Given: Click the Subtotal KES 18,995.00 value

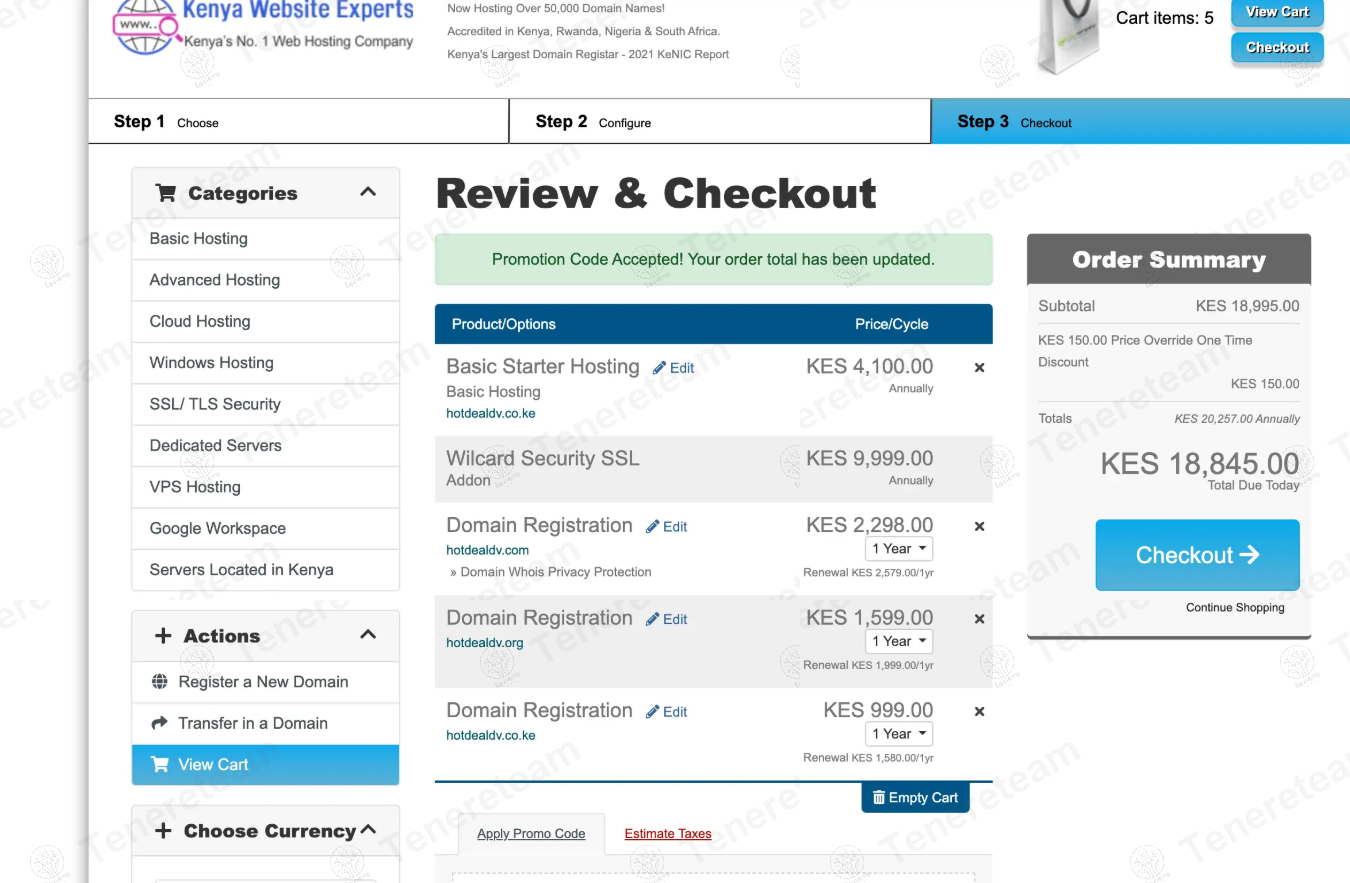Looking at the screenshot, I should click(1247, 306).
